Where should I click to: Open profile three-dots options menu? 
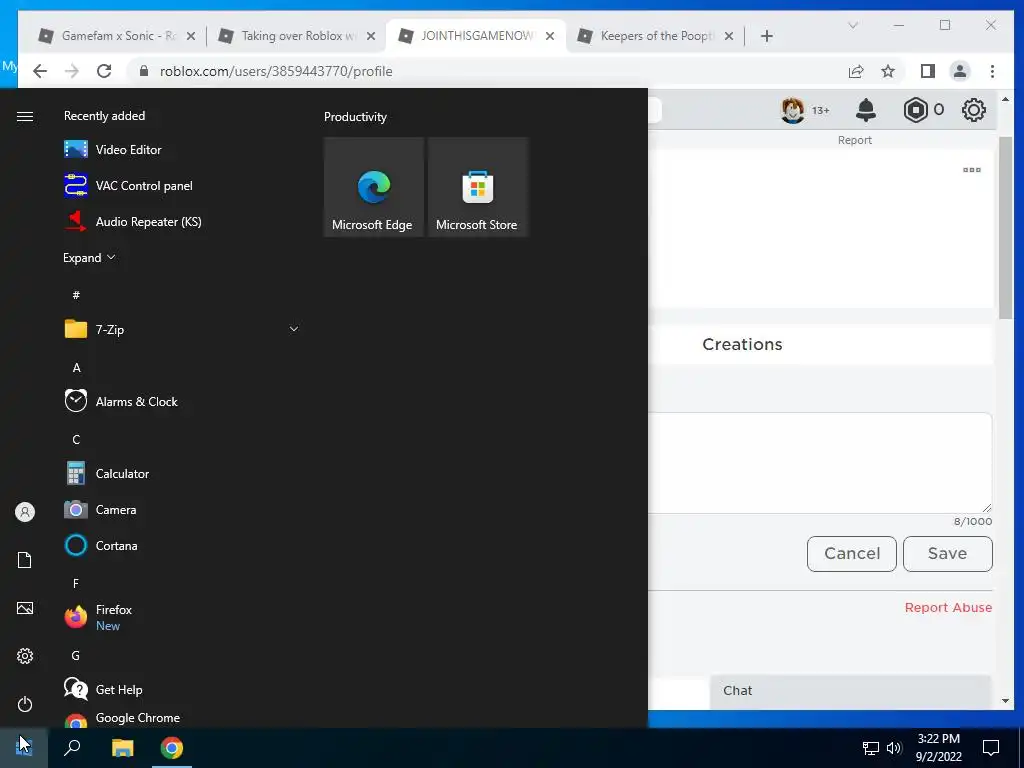coord(972,170)
